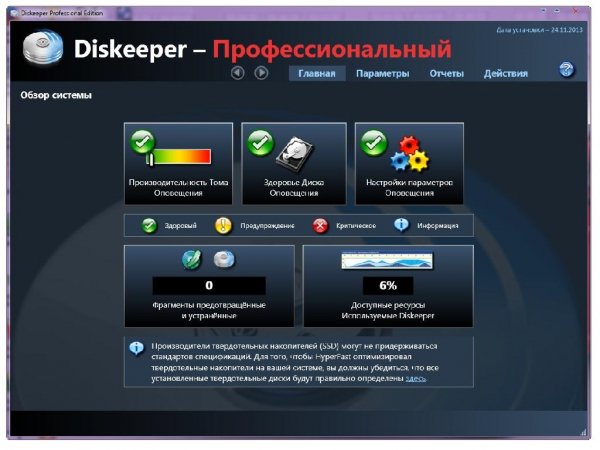Click the blue info icon beside SSD notice
600x450 pixels.
tap(136, 348)
